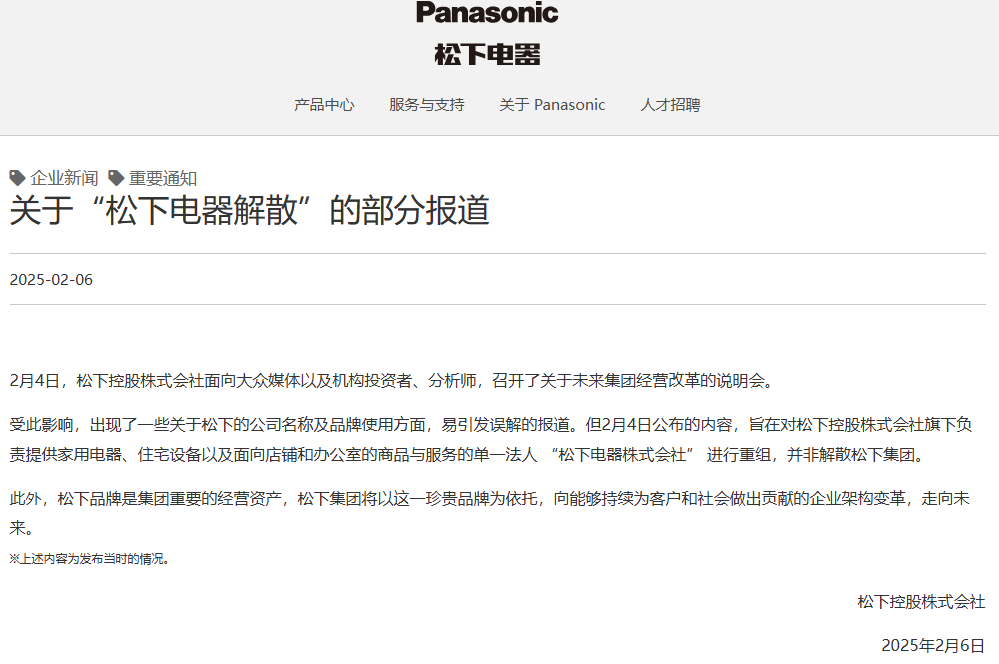Click the tag icon beside 重要通知
Image resolution: width=999 pixels, height=664 pixels.
117,178
